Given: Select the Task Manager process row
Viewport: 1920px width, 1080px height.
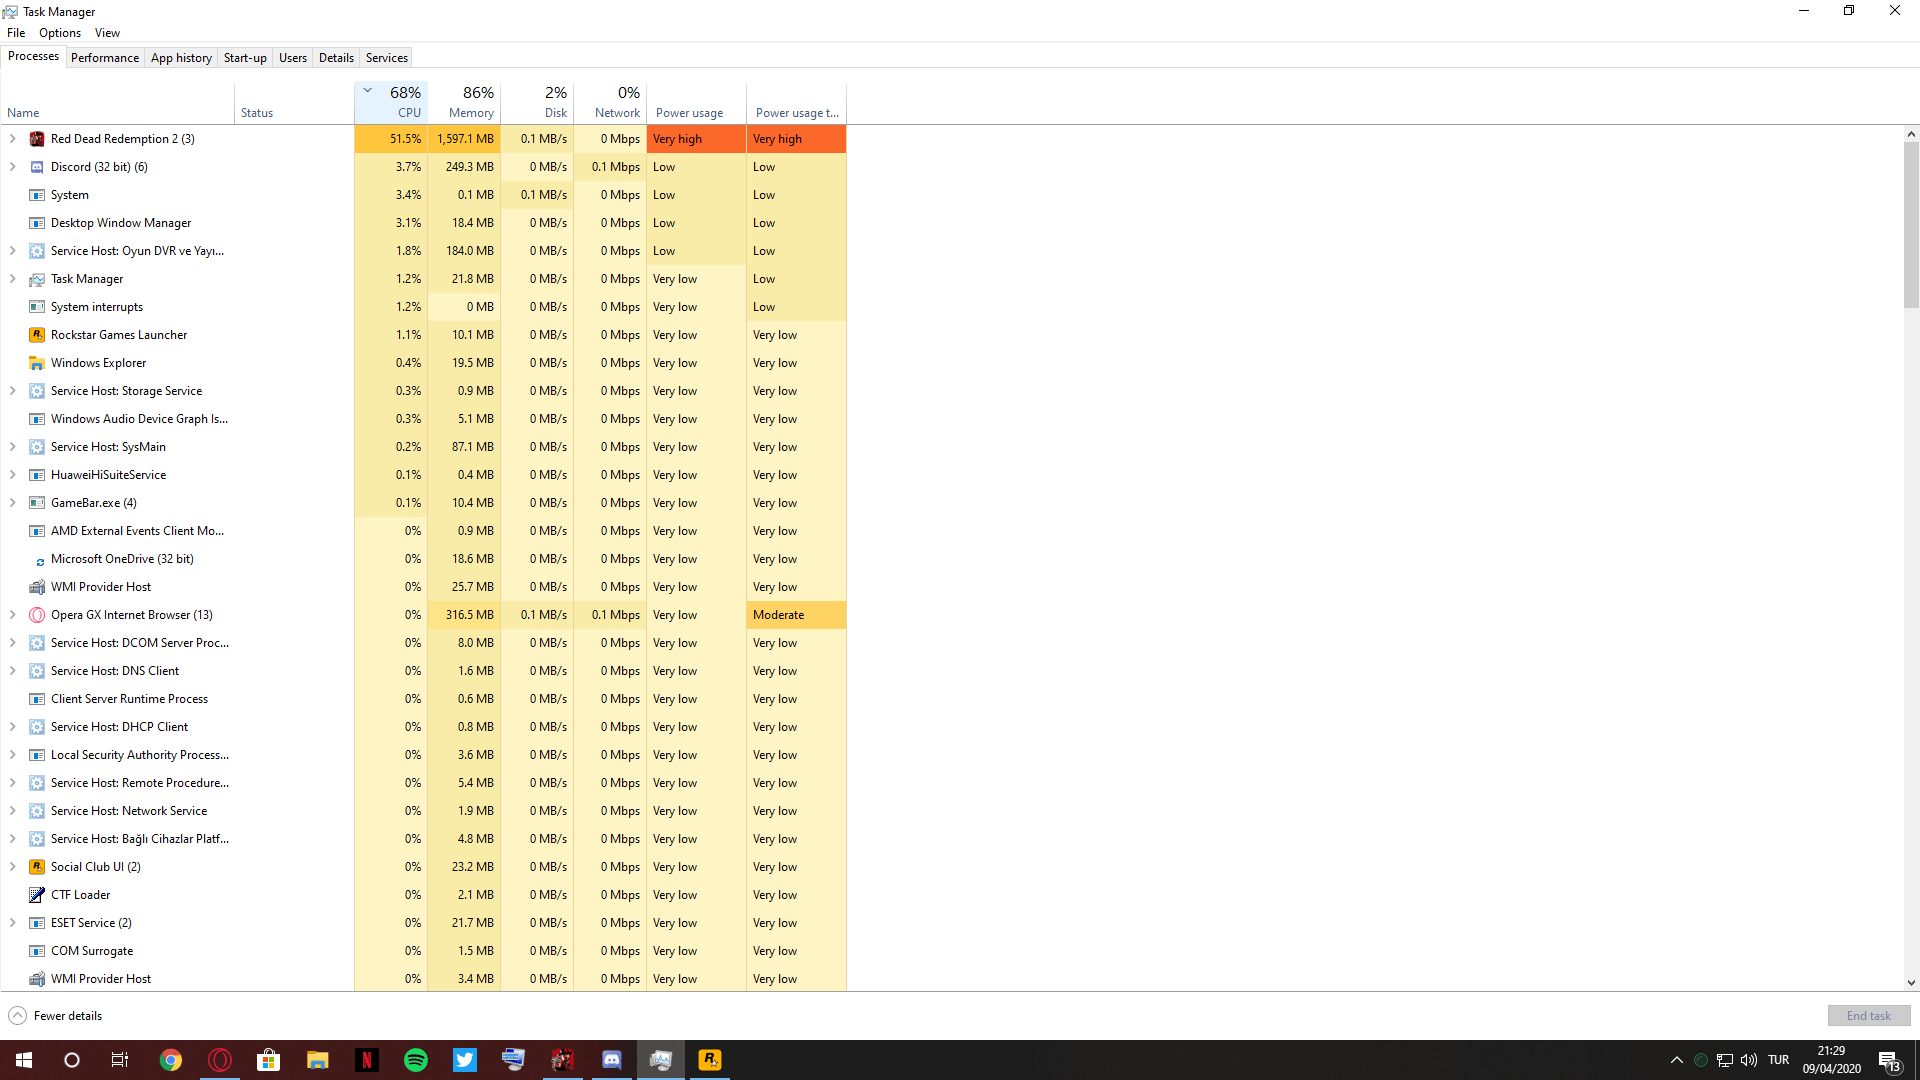Looking at the screenshot, I should point(87,279).
